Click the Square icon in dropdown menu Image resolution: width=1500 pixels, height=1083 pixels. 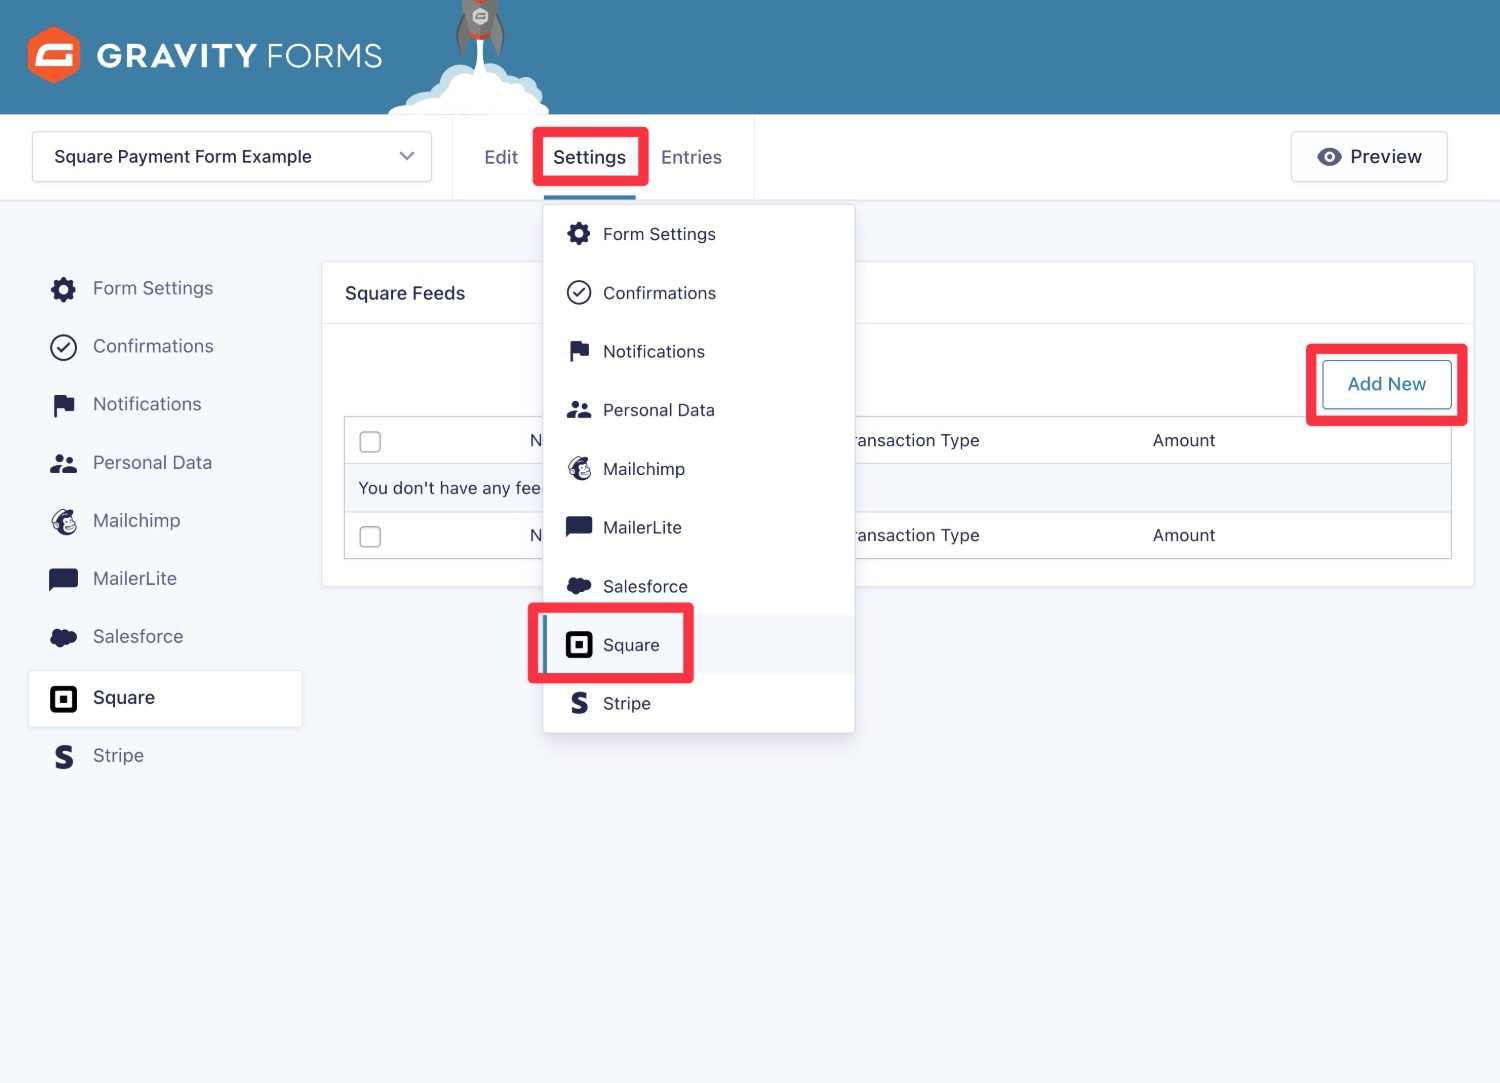click(x=579, y=645)
